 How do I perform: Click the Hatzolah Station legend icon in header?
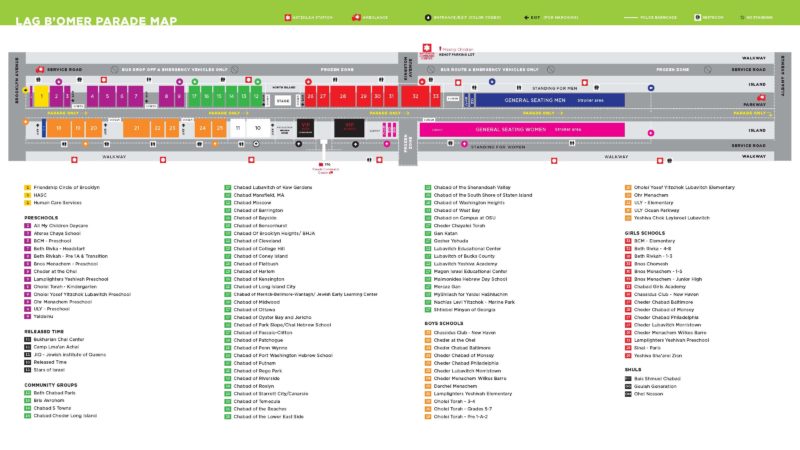coord(288,17)
